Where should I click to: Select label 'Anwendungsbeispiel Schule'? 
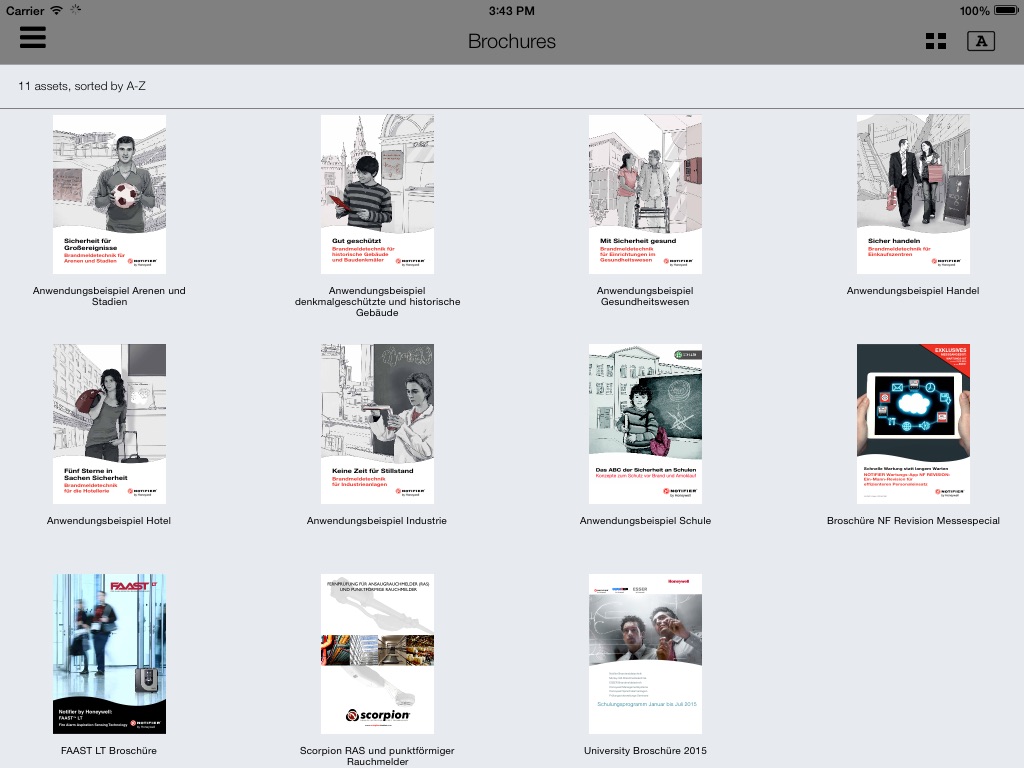[x=645, y=520]
